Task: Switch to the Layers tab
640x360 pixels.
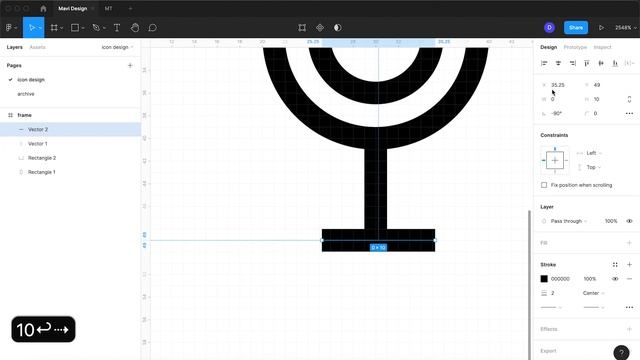Action: pyautogui.click(x=15, y=47)
